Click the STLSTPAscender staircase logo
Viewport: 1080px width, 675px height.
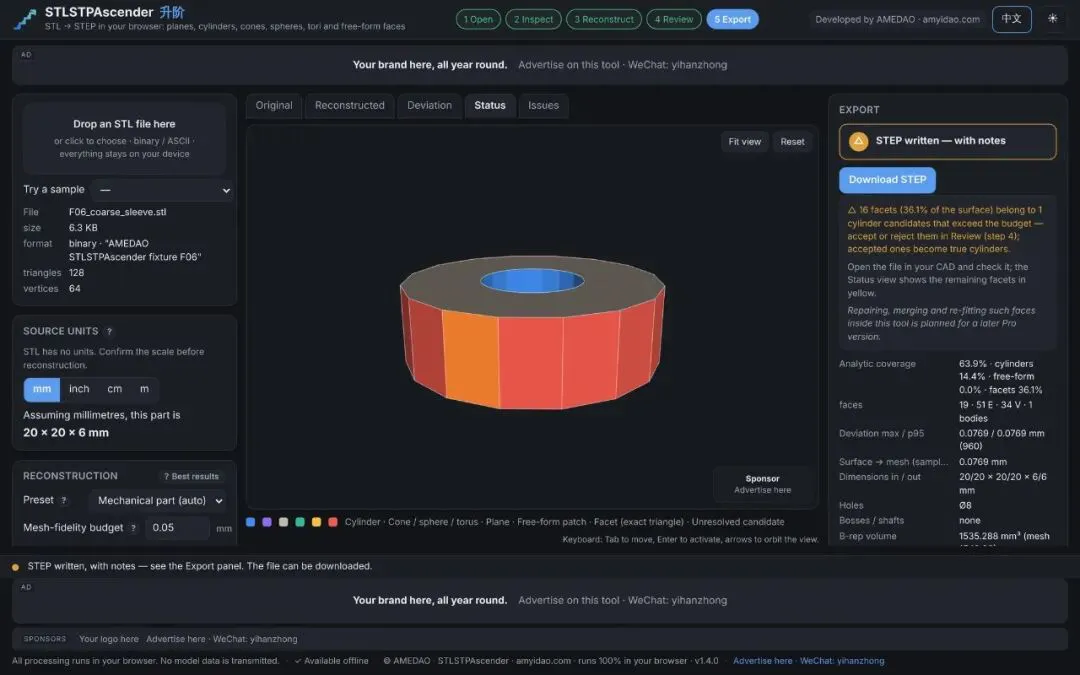tap(25, 19)
